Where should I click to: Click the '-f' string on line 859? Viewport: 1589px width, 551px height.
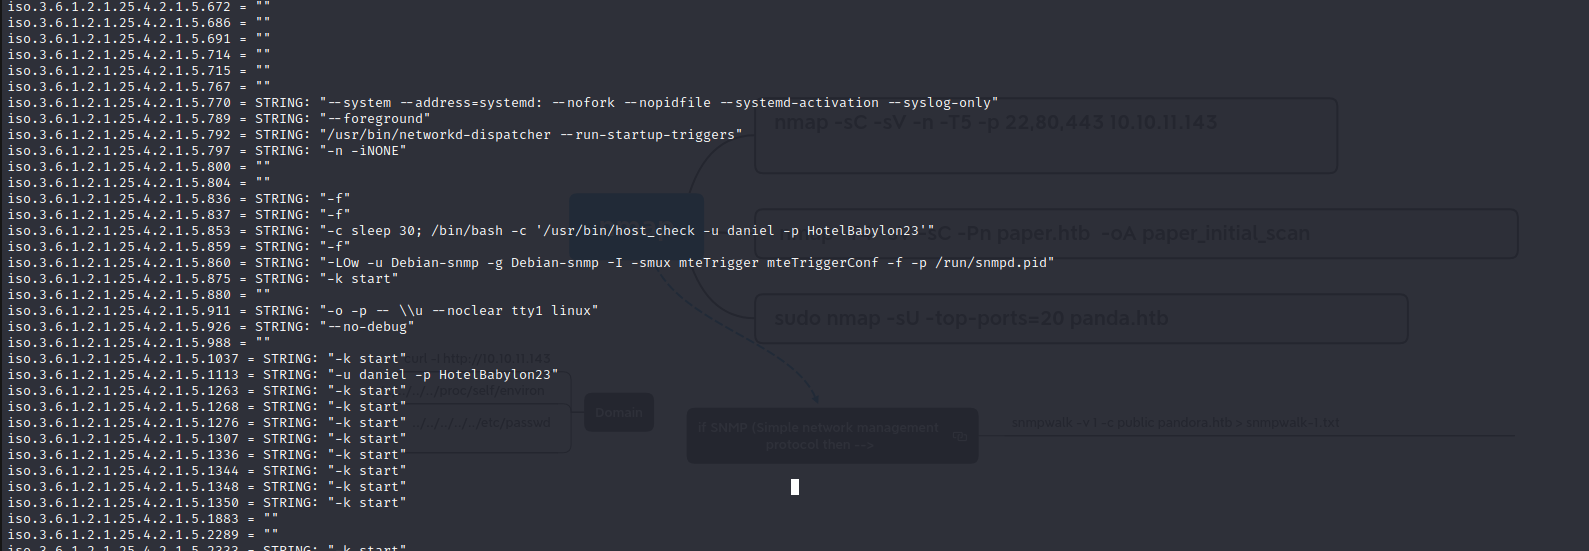(x=335, y=247)
